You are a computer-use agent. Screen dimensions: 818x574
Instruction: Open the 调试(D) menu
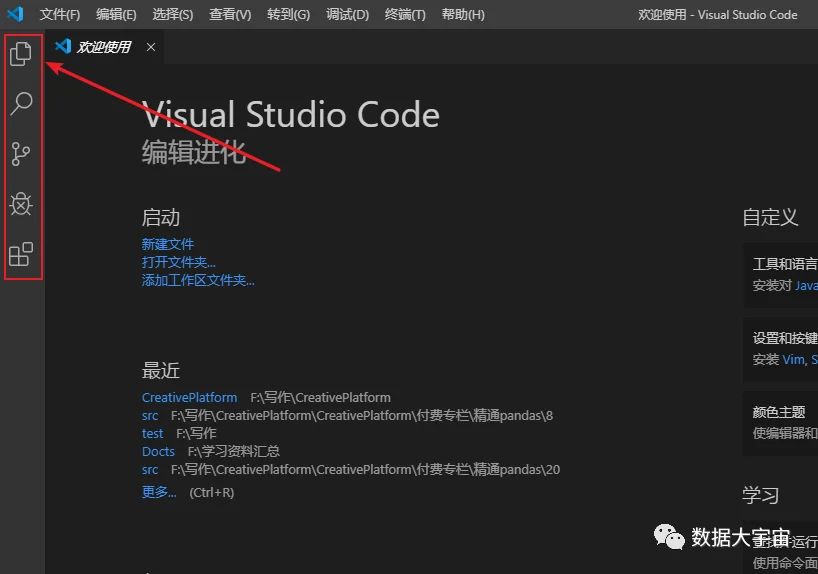click(x=347, y=15)
